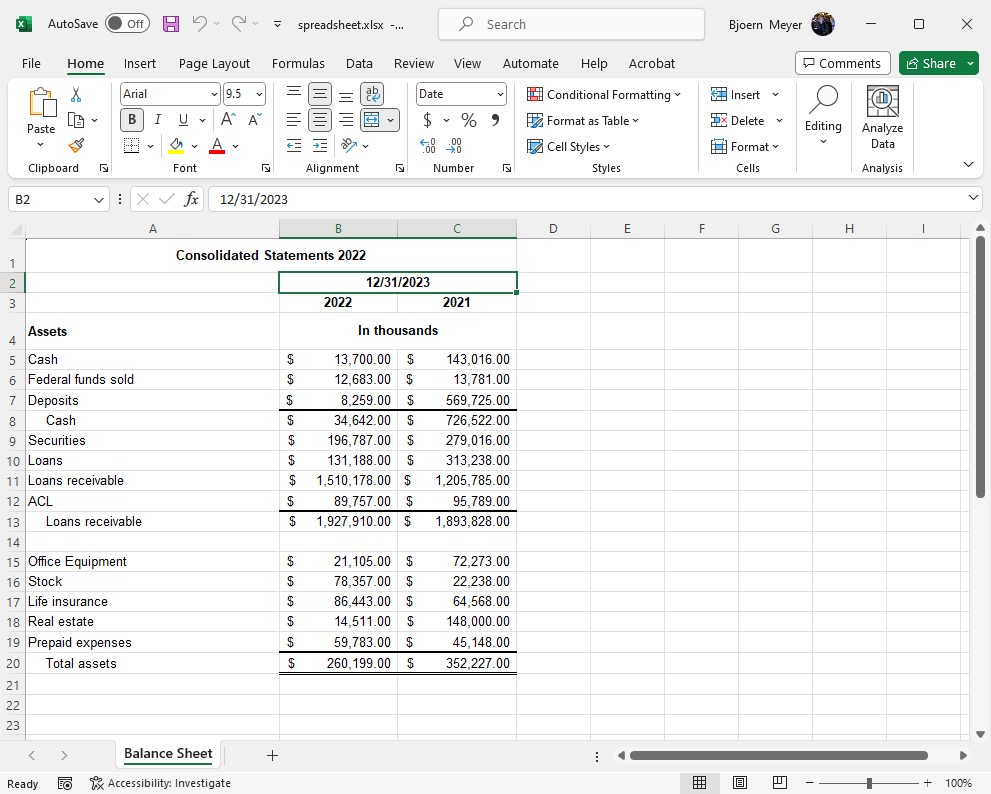
Task: Click the Wrap Text icon
Action: coord(370,93)
